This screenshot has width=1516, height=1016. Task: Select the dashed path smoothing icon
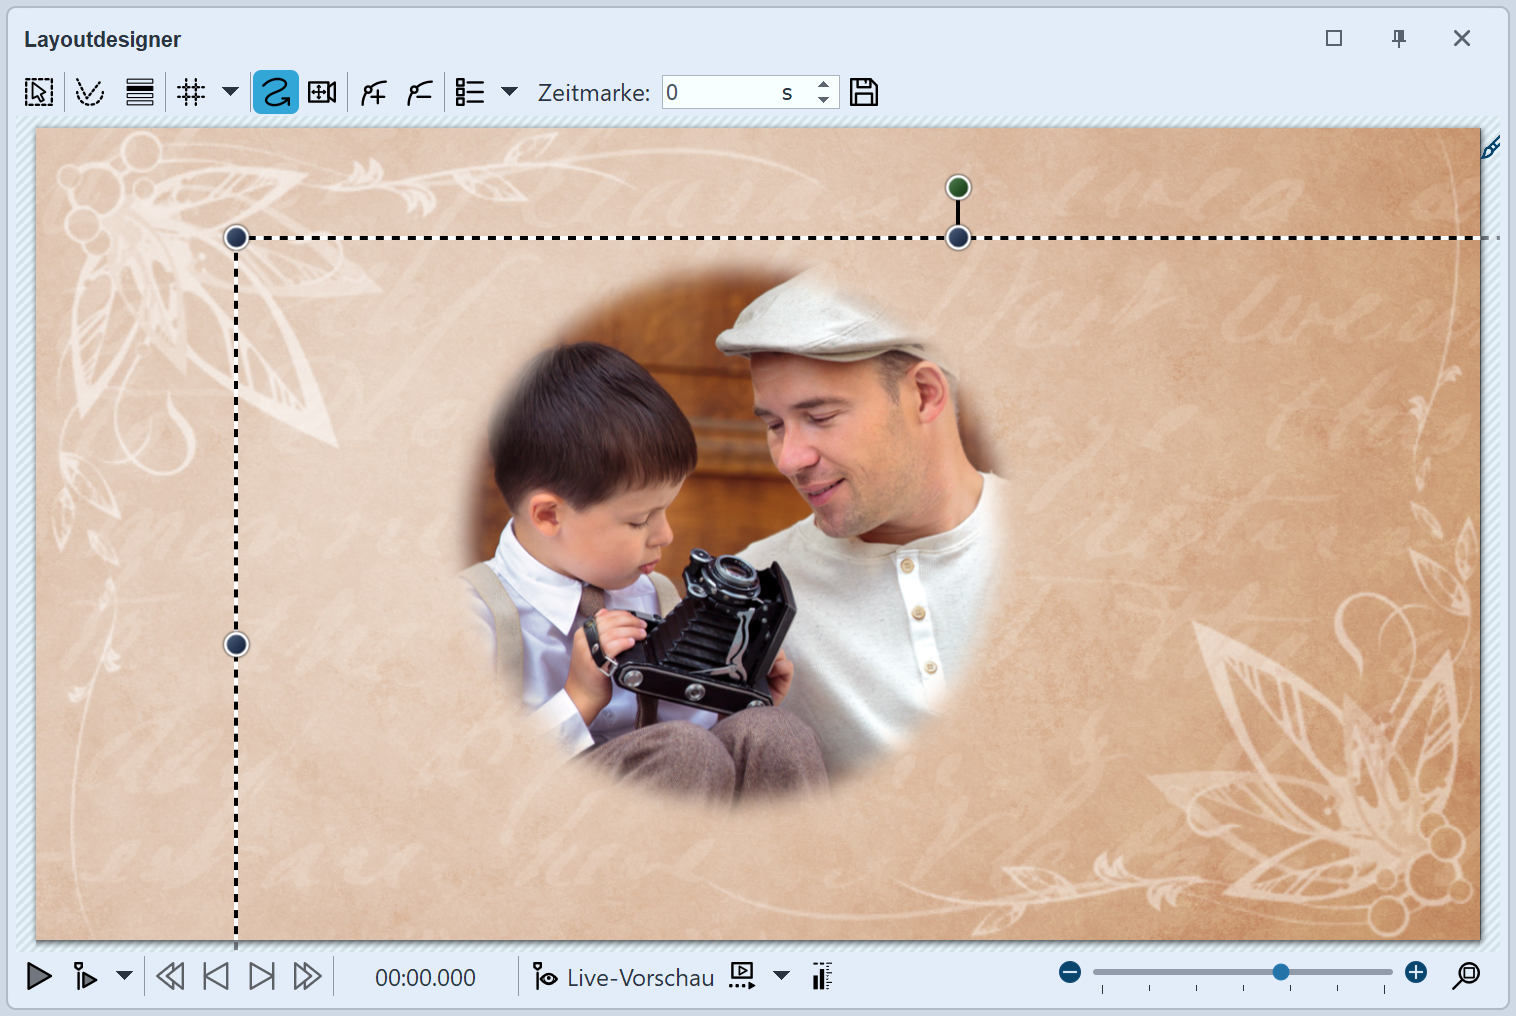click(89, 91)
